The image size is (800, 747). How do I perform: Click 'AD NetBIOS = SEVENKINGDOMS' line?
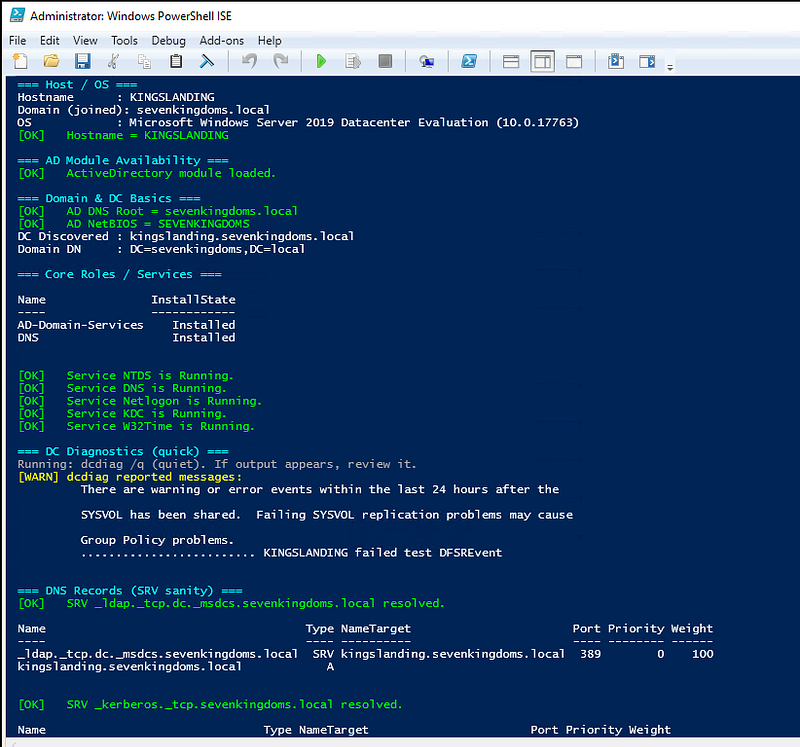(x=134, y=224)
